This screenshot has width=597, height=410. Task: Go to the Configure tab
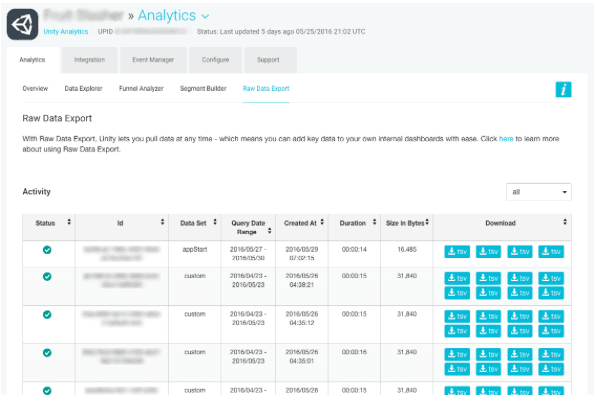pyautogui.click(x=215, y=60)
